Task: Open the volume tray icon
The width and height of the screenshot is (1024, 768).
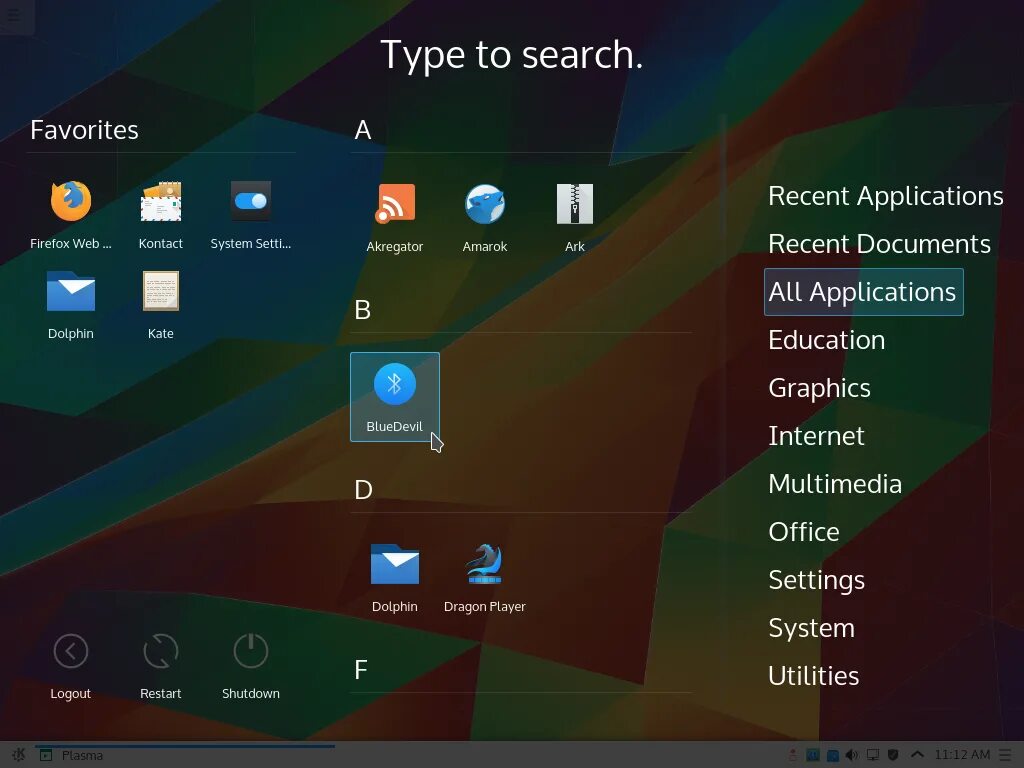Action: 852,755
